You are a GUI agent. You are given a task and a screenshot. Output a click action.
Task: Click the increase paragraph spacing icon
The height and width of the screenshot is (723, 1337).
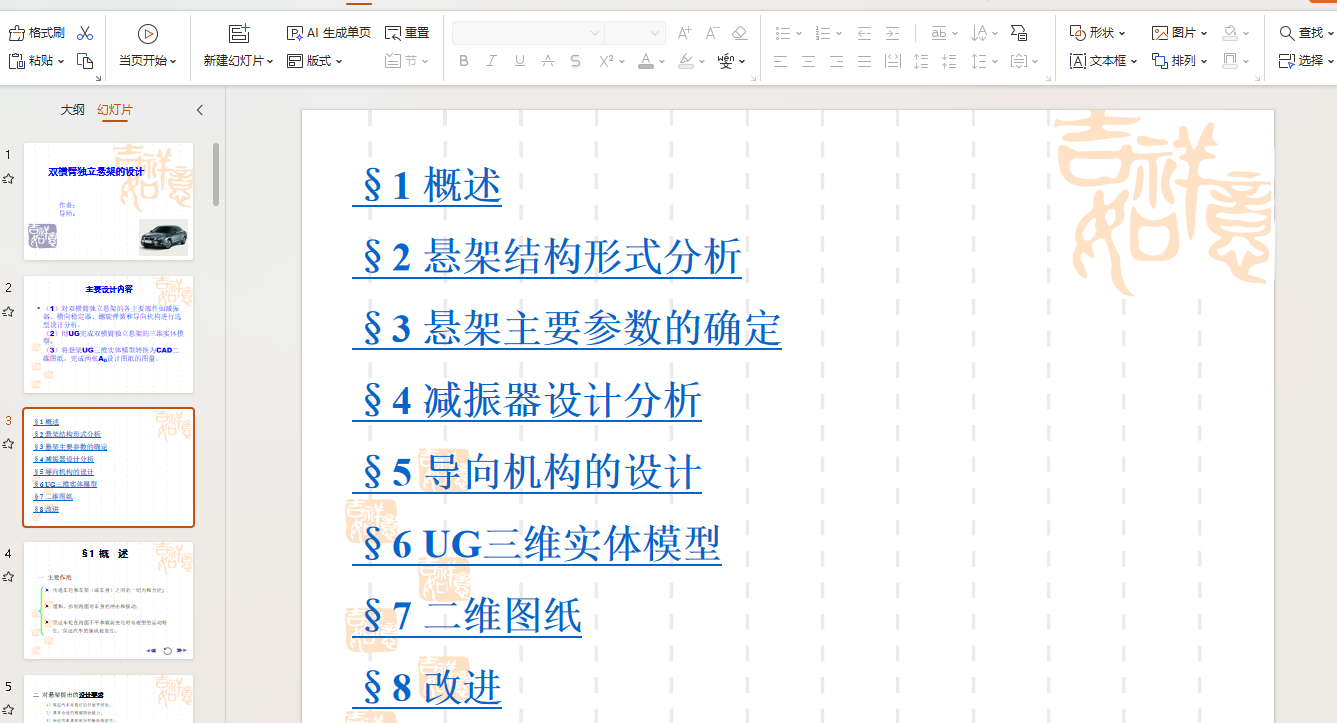point(921,61)
